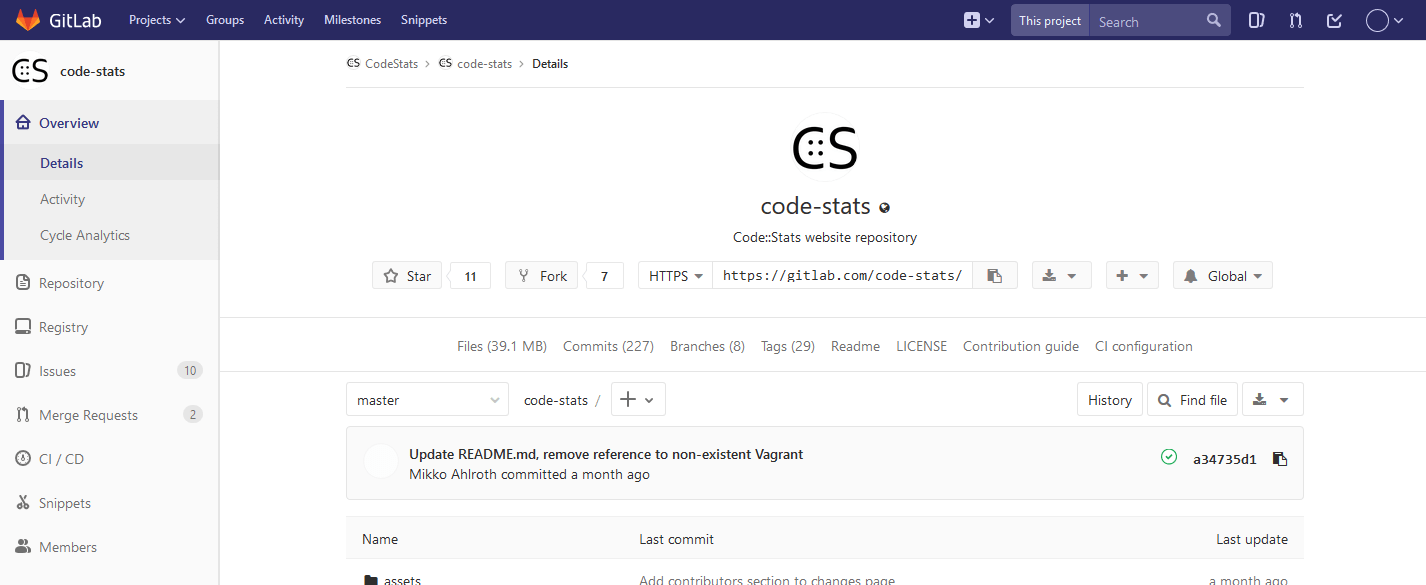Click the History button

1109,400
